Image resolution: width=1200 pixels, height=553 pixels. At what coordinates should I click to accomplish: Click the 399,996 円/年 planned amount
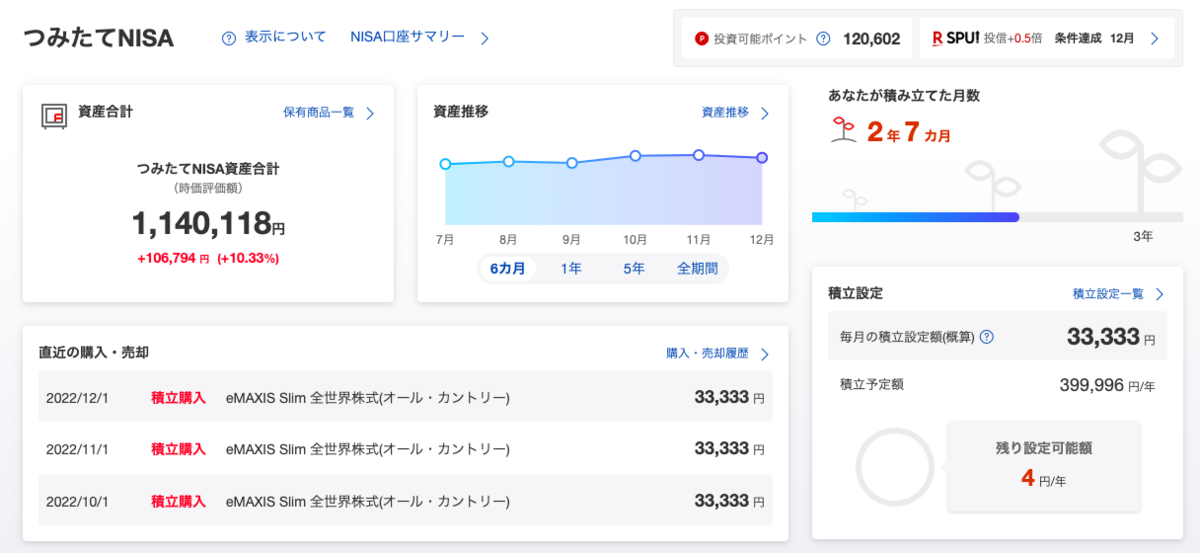click(x=1107, y=385)
